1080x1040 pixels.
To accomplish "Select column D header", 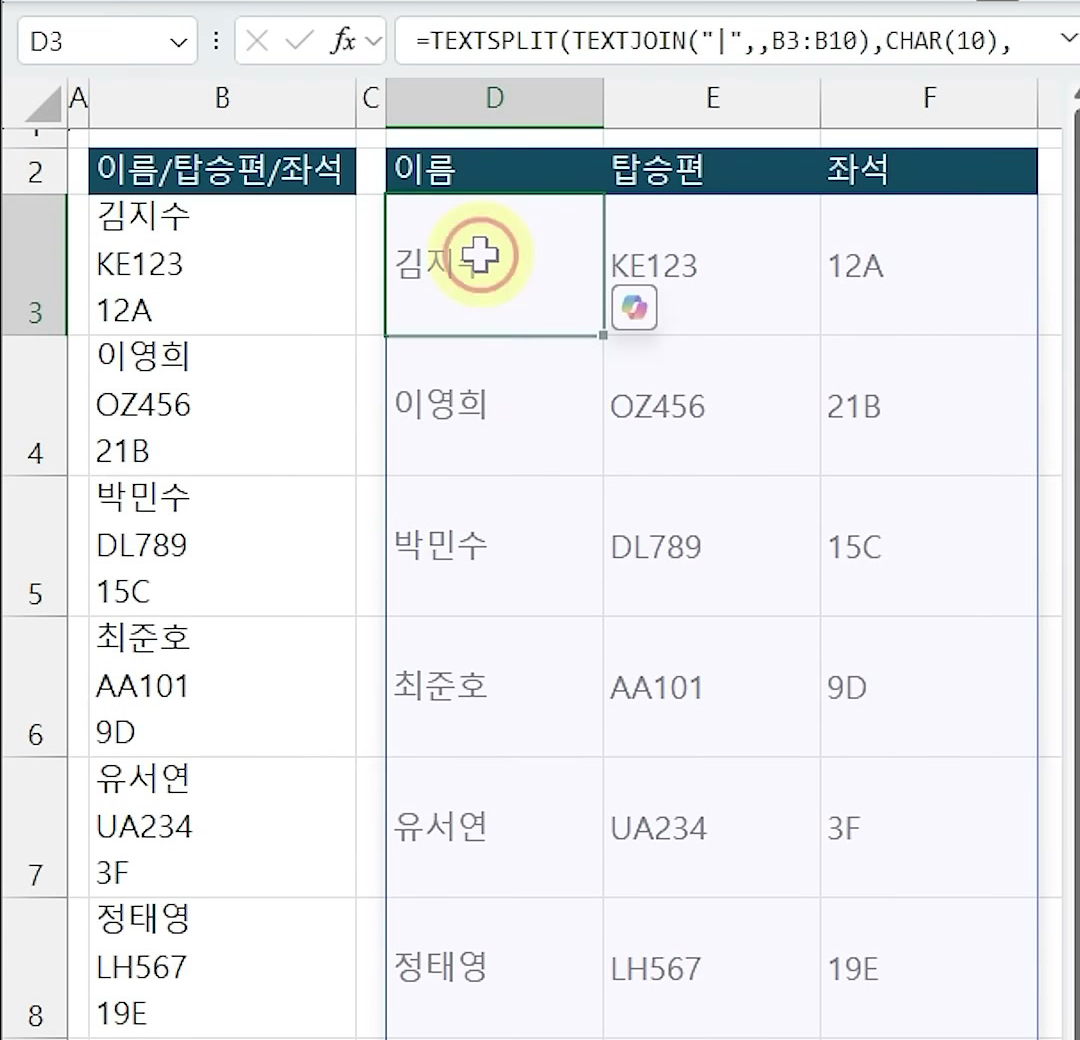I will [x=495, y=98].
